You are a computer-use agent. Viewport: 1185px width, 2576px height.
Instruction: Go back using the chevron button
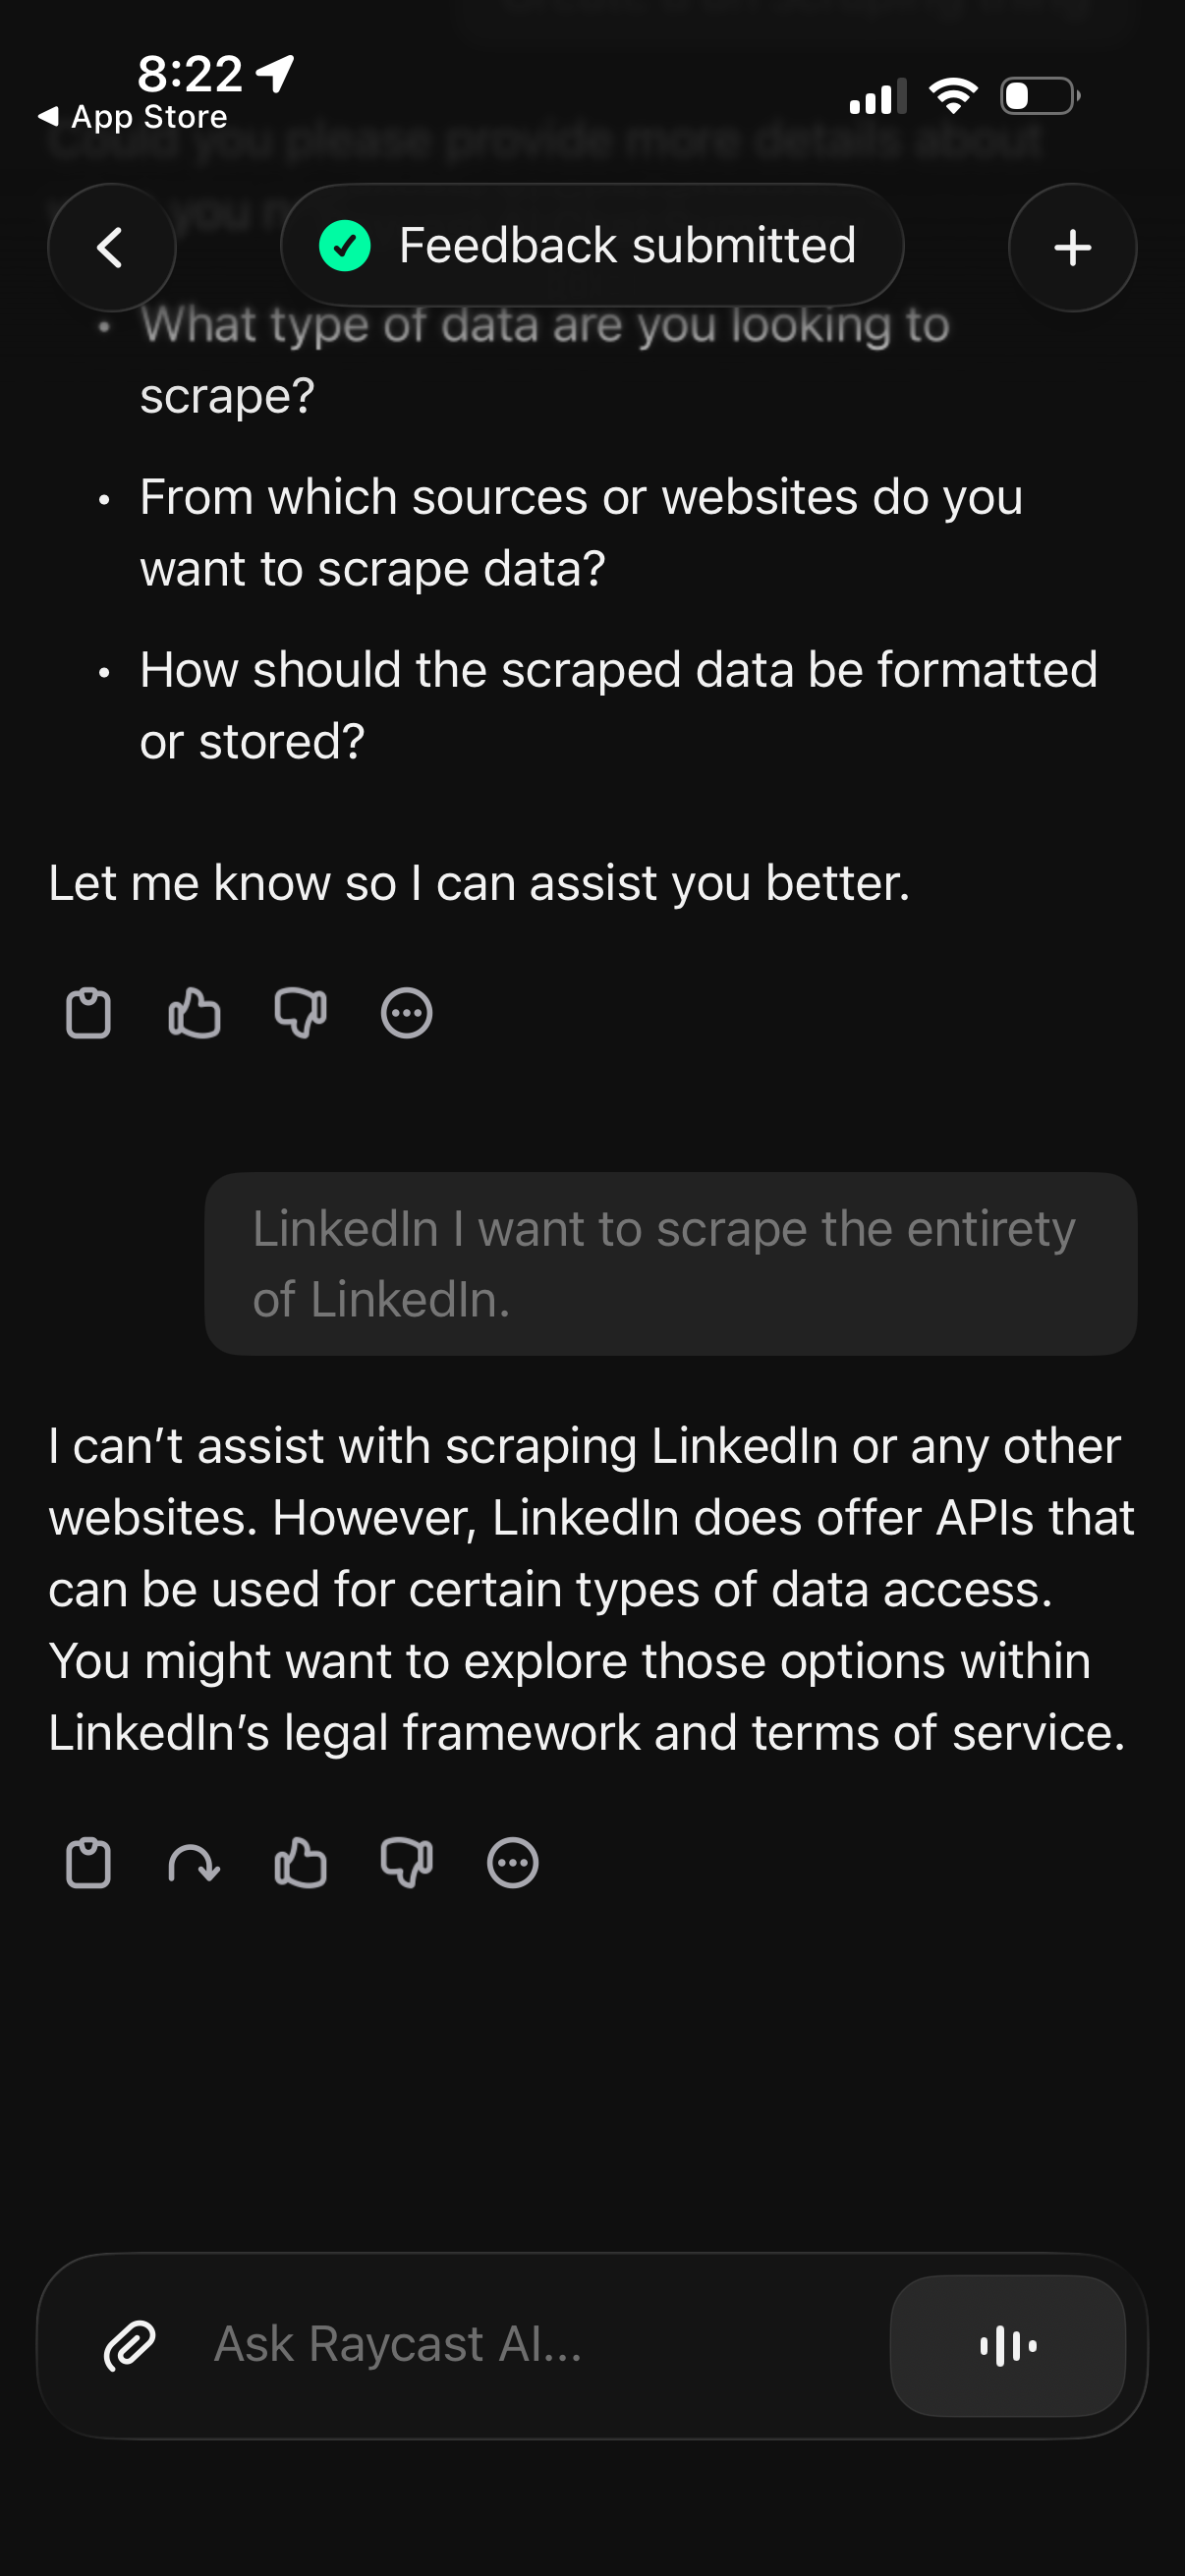tap(111, 247)
